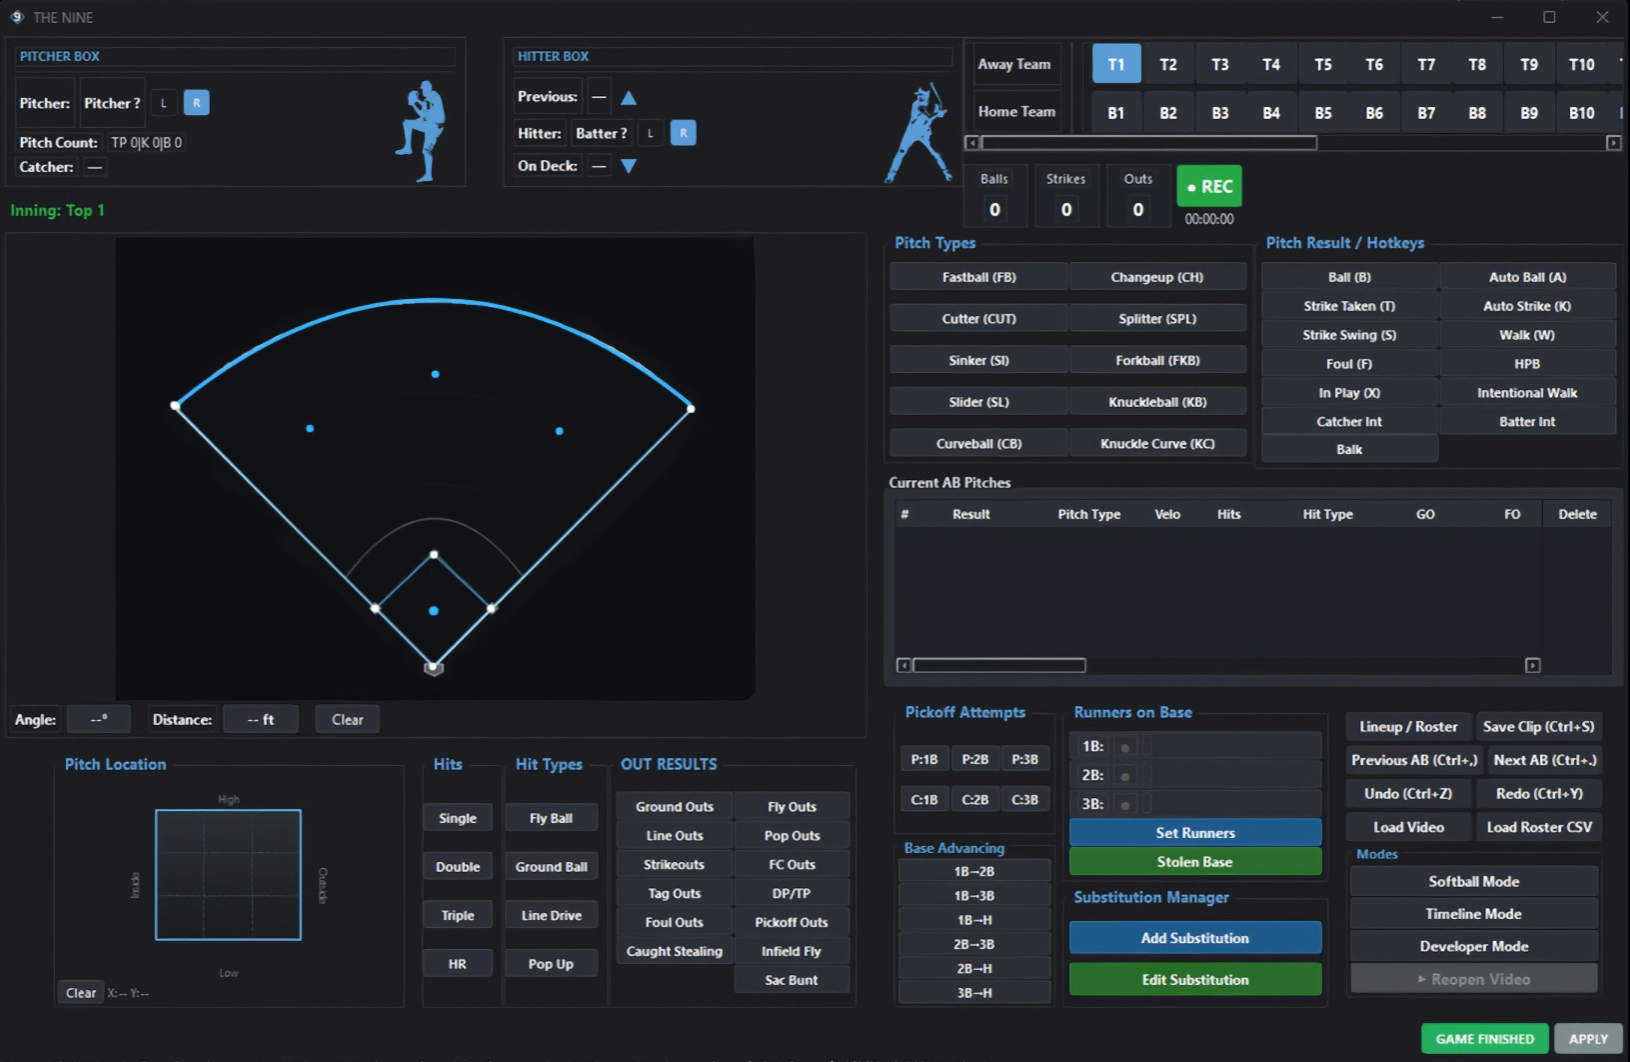The width and height of the screenshot is (1630, 1062).
Task: Toggle the 1B runner on base indicator
Action: (1125, 747)
